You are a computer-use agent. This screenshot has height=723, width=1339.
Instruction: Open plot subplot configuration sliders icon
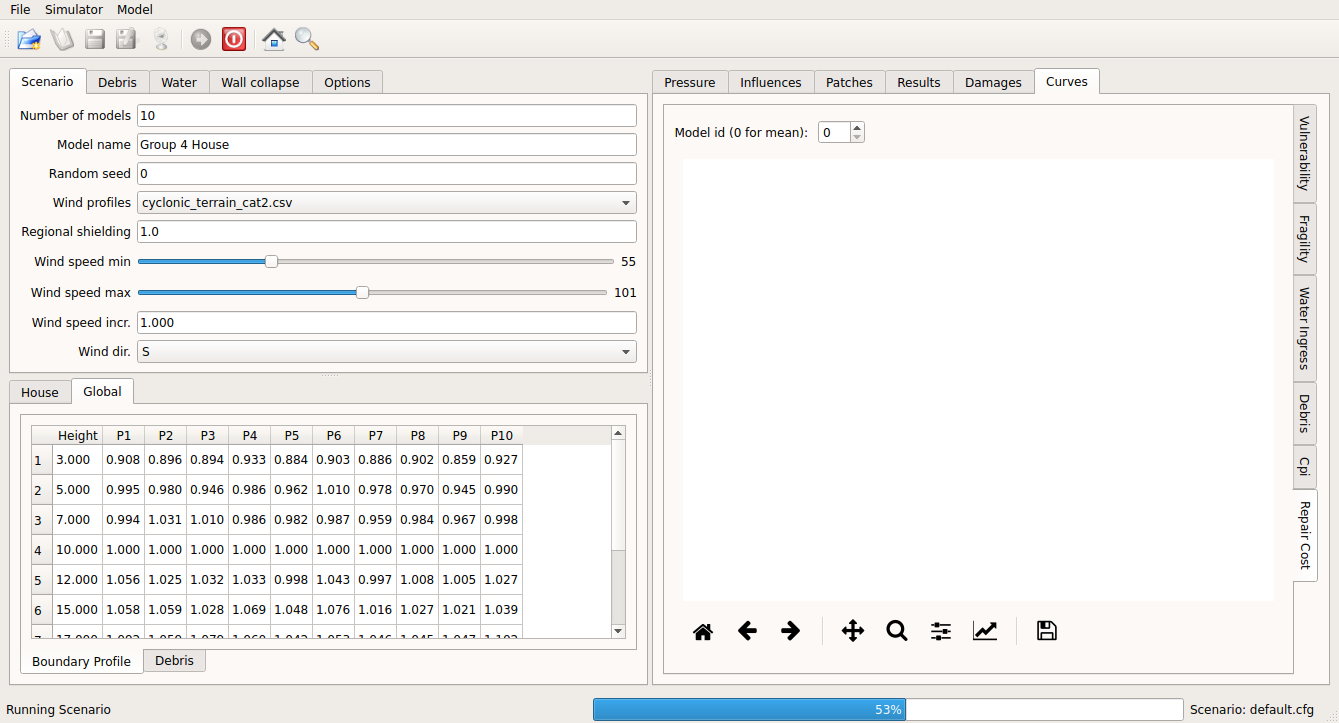(941, 631)
